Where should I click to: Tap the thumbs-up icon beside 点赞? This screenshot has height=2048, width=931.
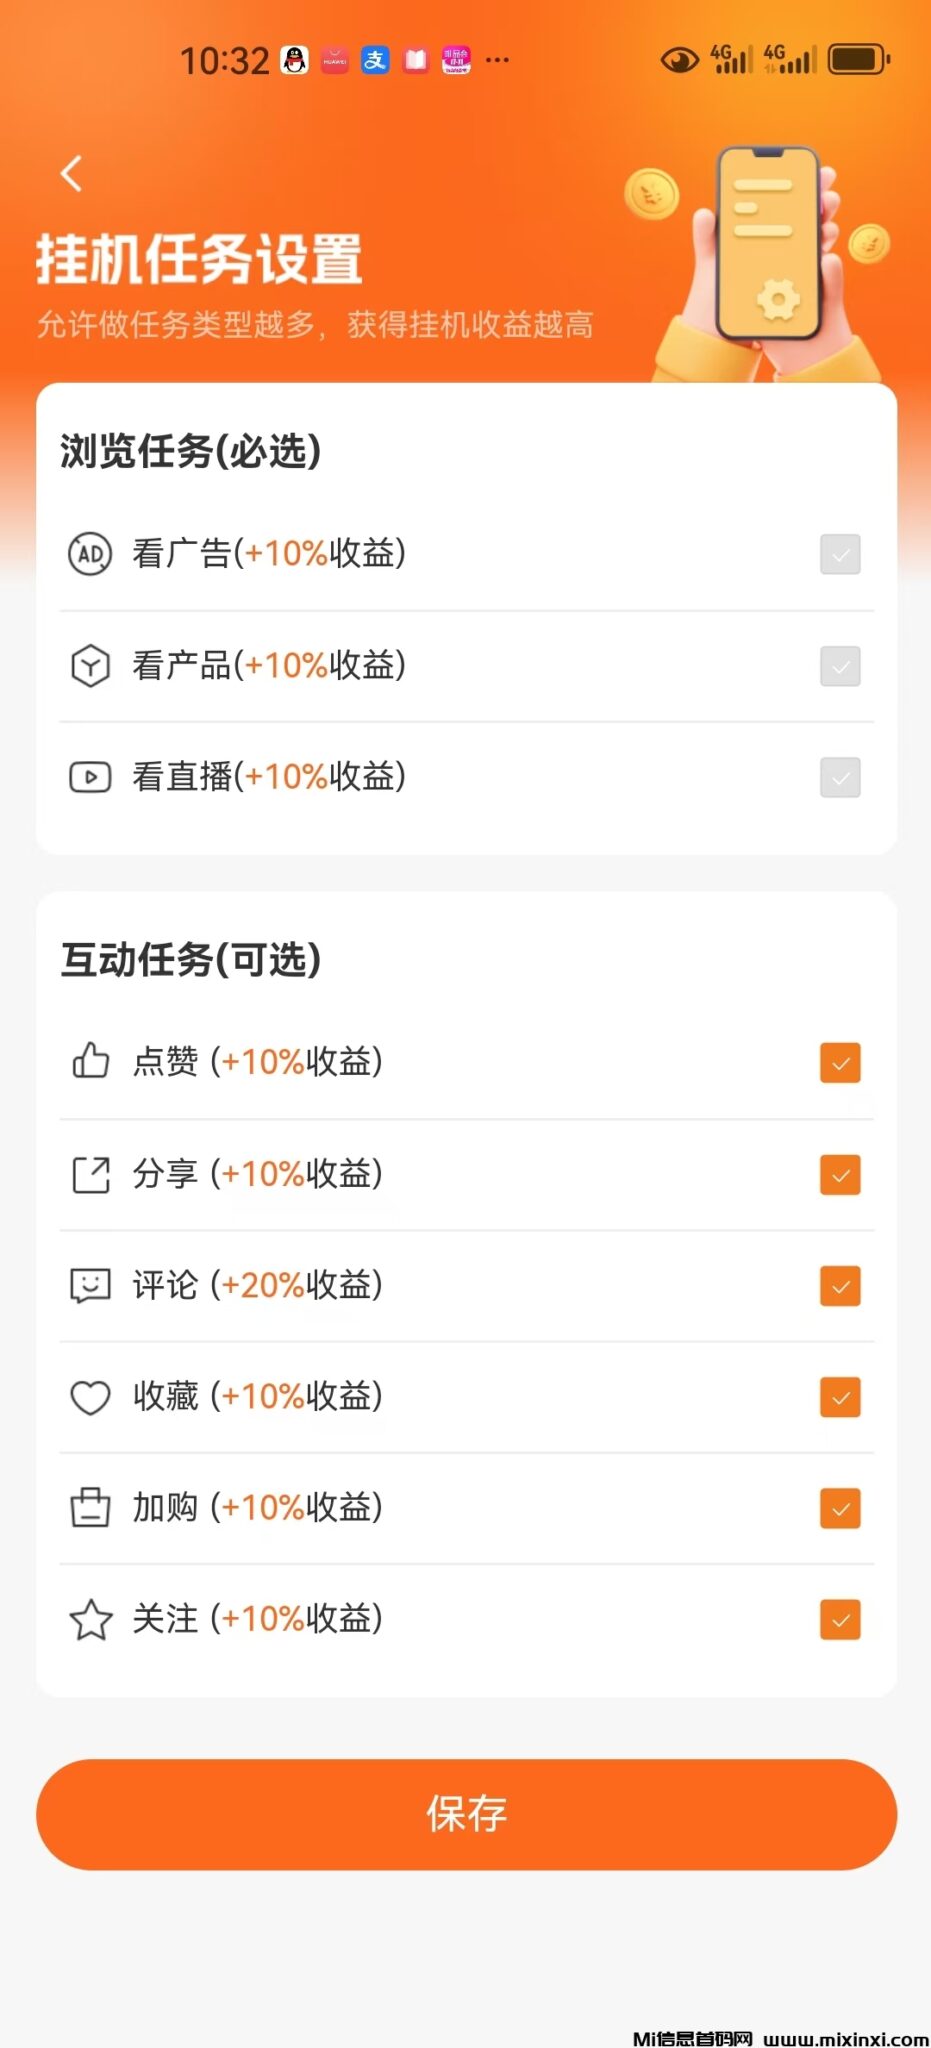90,1061
